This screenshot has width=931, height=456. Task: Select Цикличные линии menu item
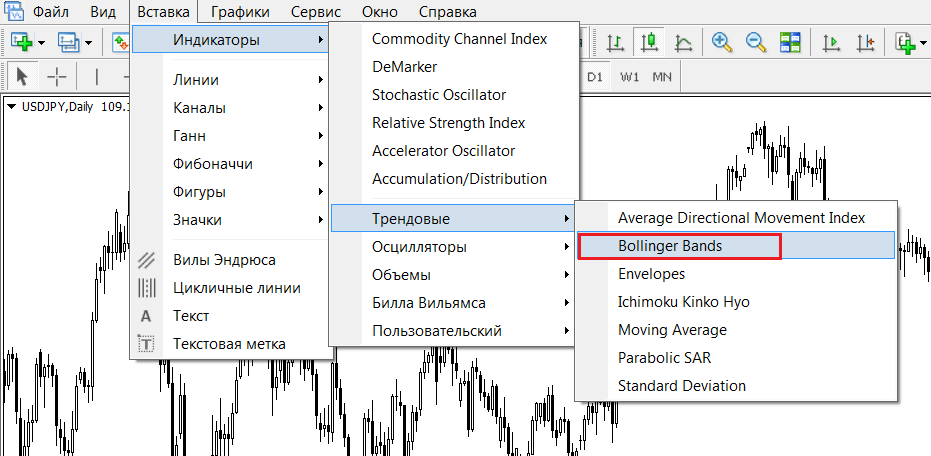pos(230,288)
